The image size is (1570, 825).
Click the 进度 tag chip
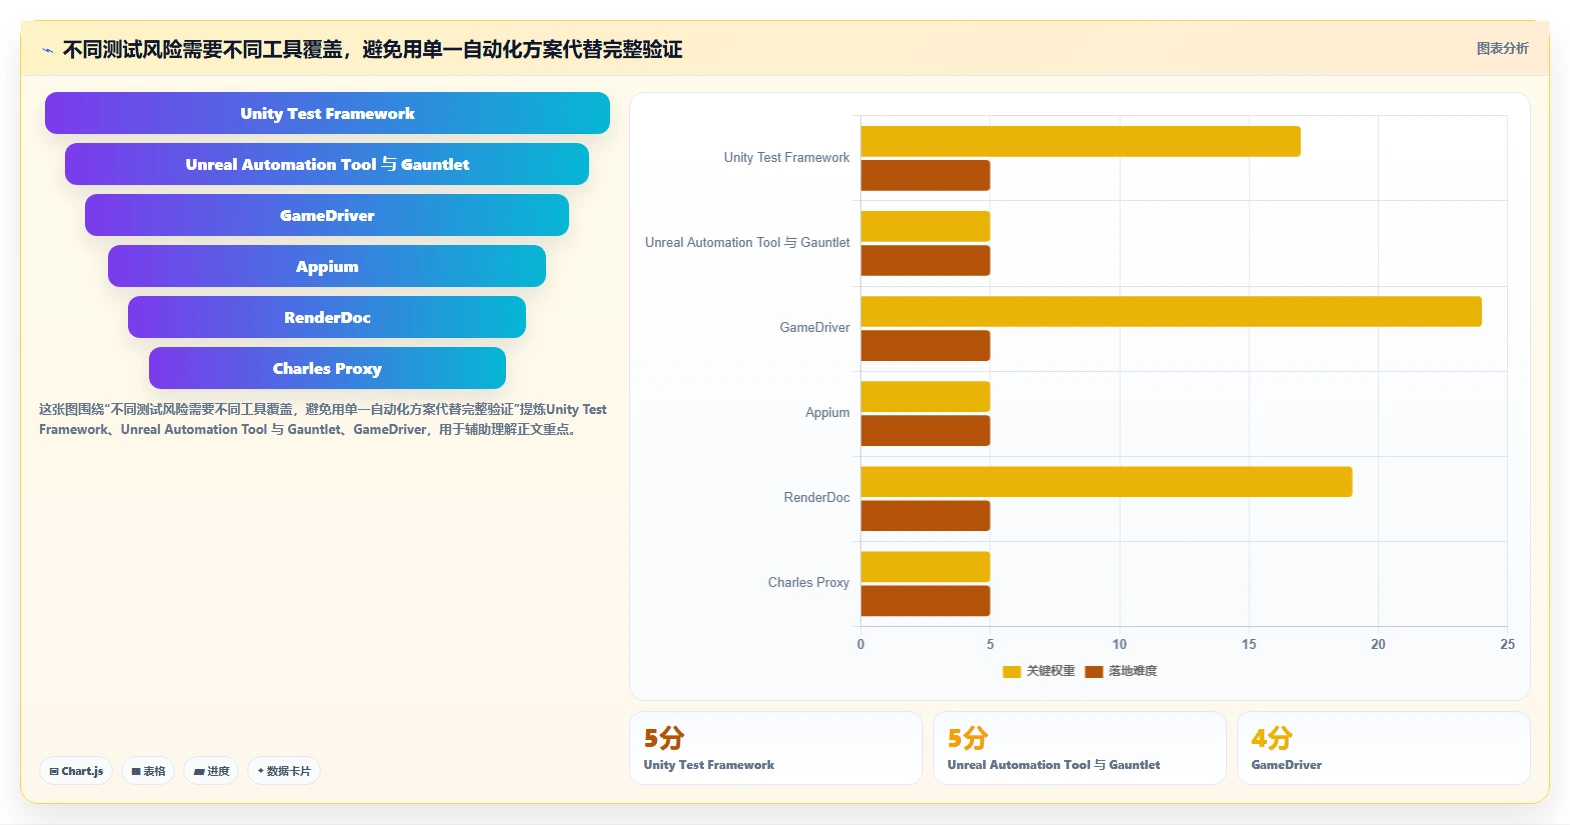coord(211,771)
